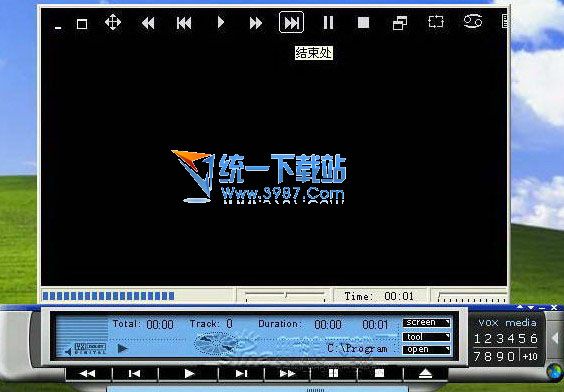564x392 pixels.
Task: Toggle fullscreen with dashed-rectangle overlay icon
Action: (436, 22)
